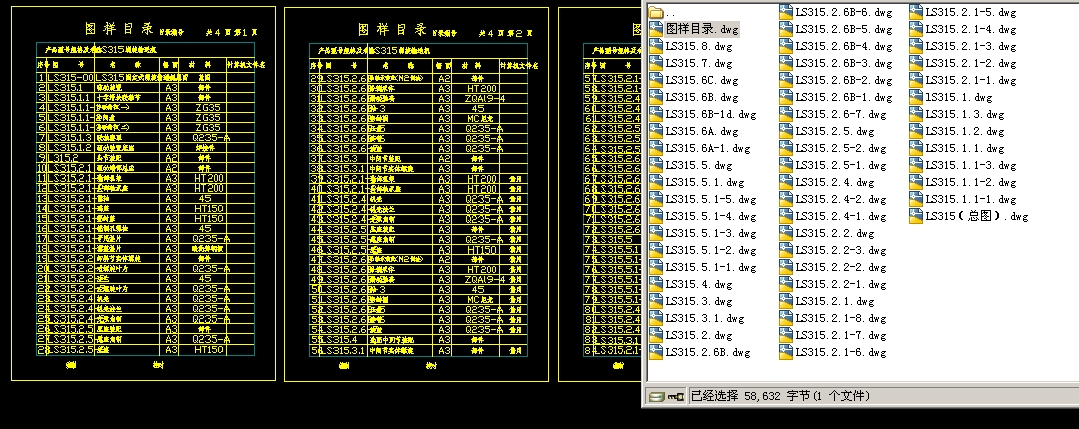Image resolution: width=1079 pixels, height=429 pixels.
Task: Select file LS315.3.dwg
Action: (690, 301)
